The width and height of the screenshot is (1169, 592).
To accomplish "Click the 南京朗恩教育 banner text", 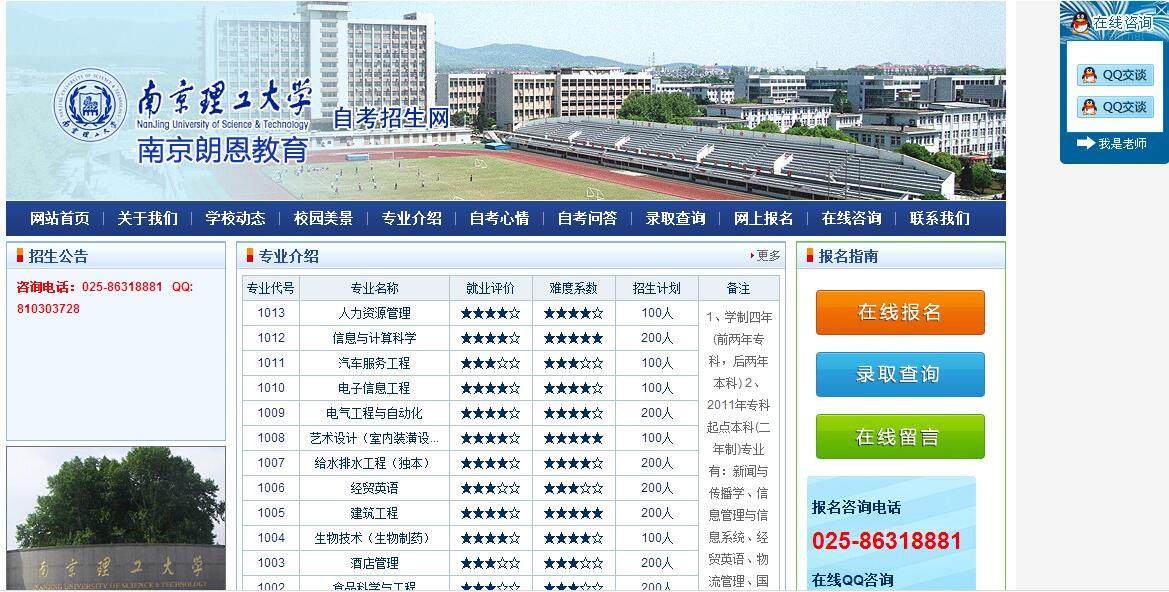I will pos(223,150).
